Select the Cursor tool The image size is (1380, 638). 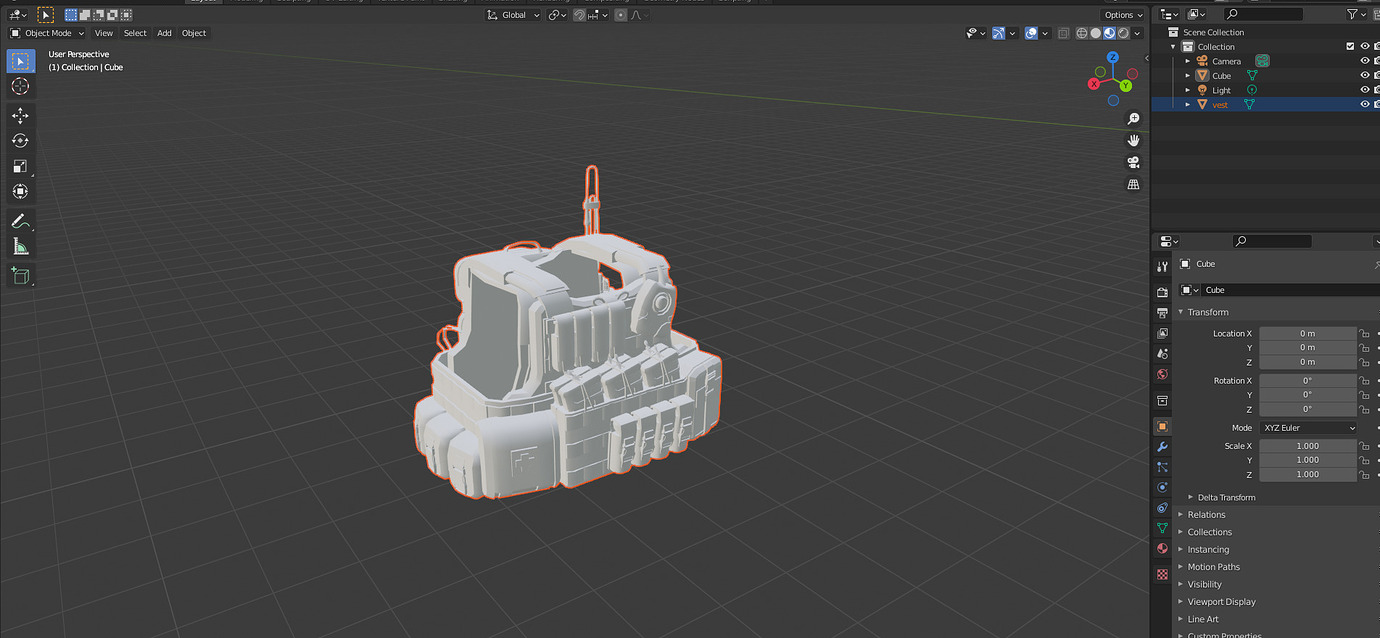(20, 86)
